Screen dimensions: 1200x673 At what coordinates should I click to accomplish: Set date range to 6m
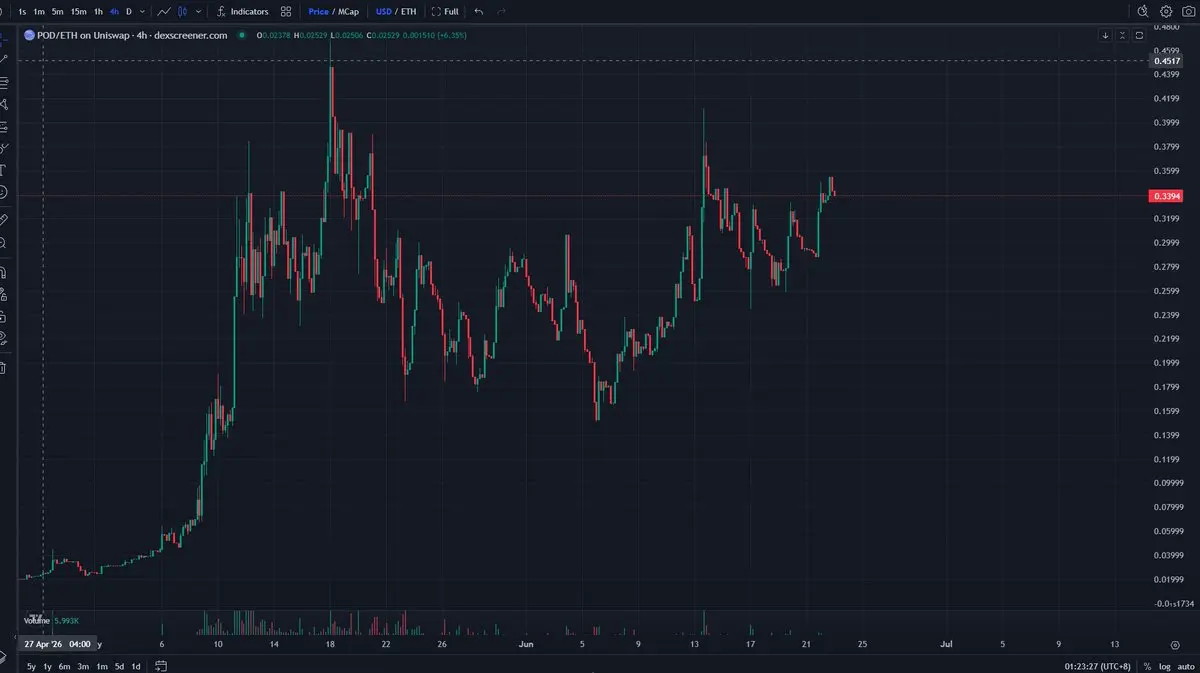click(65, 666)
